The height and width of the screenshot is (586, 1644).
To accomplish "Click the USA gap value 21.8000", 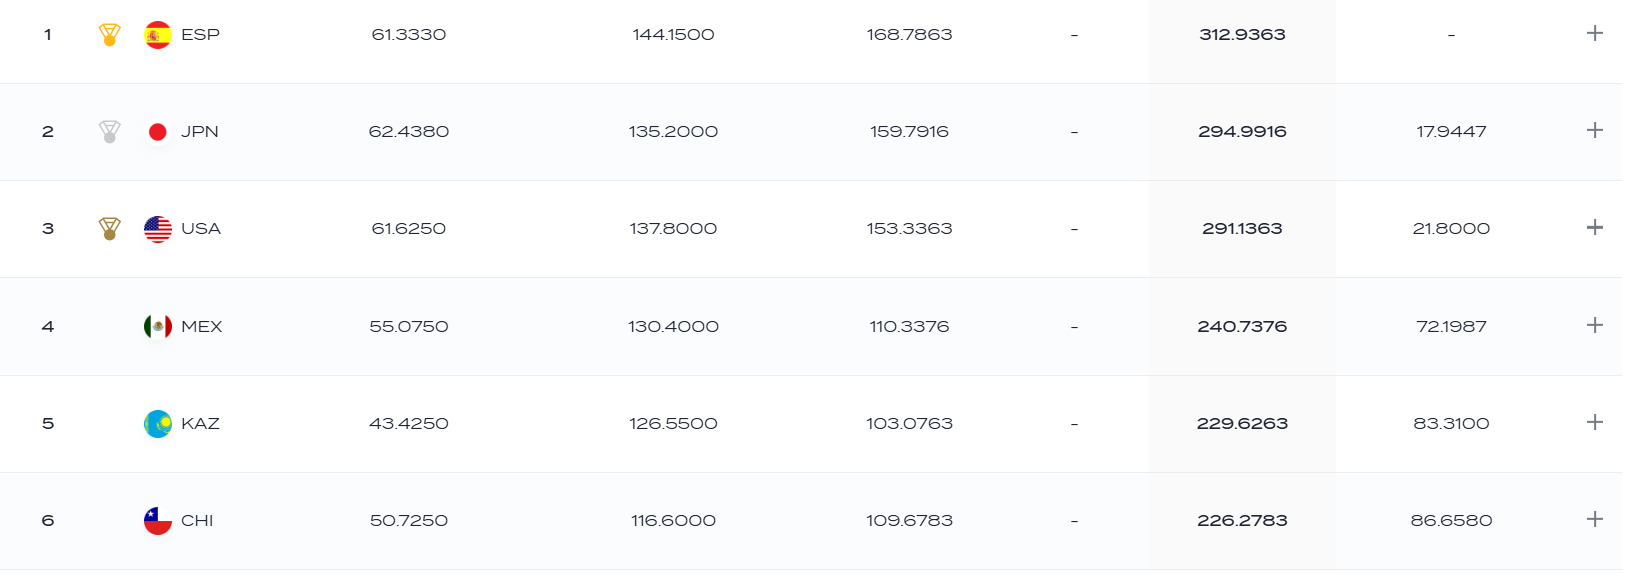I will [1451, 229].
